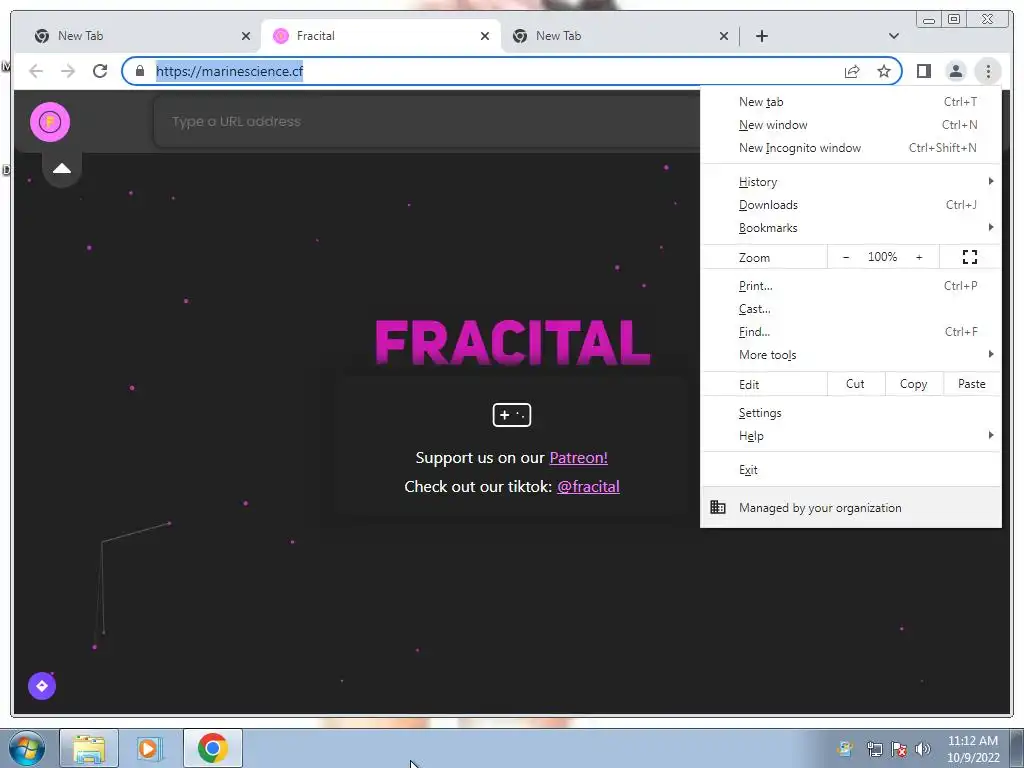Open the Action Center flag tray icon

[899, 749]
